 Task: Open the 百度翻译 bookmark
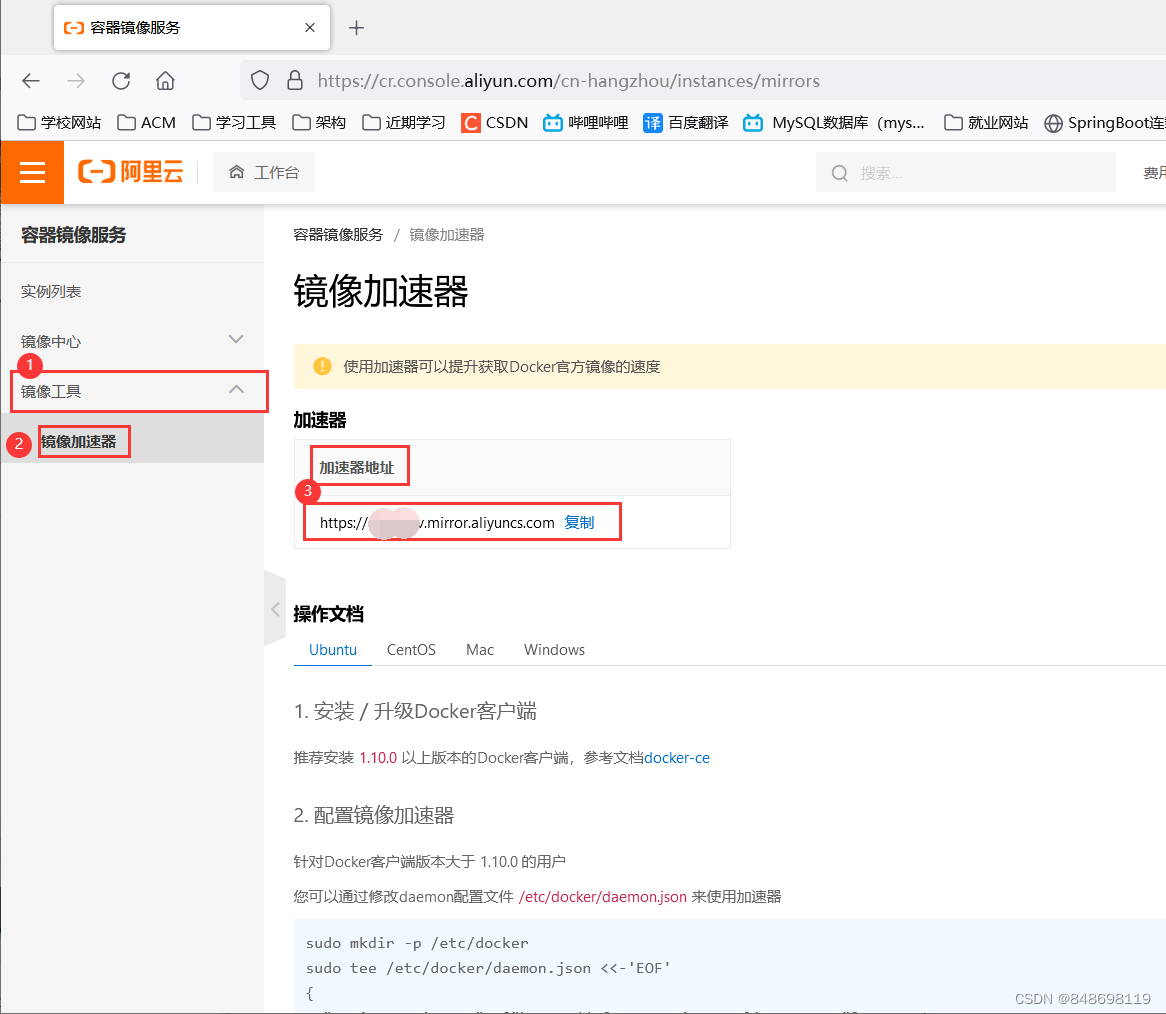(x=685, y=122)
